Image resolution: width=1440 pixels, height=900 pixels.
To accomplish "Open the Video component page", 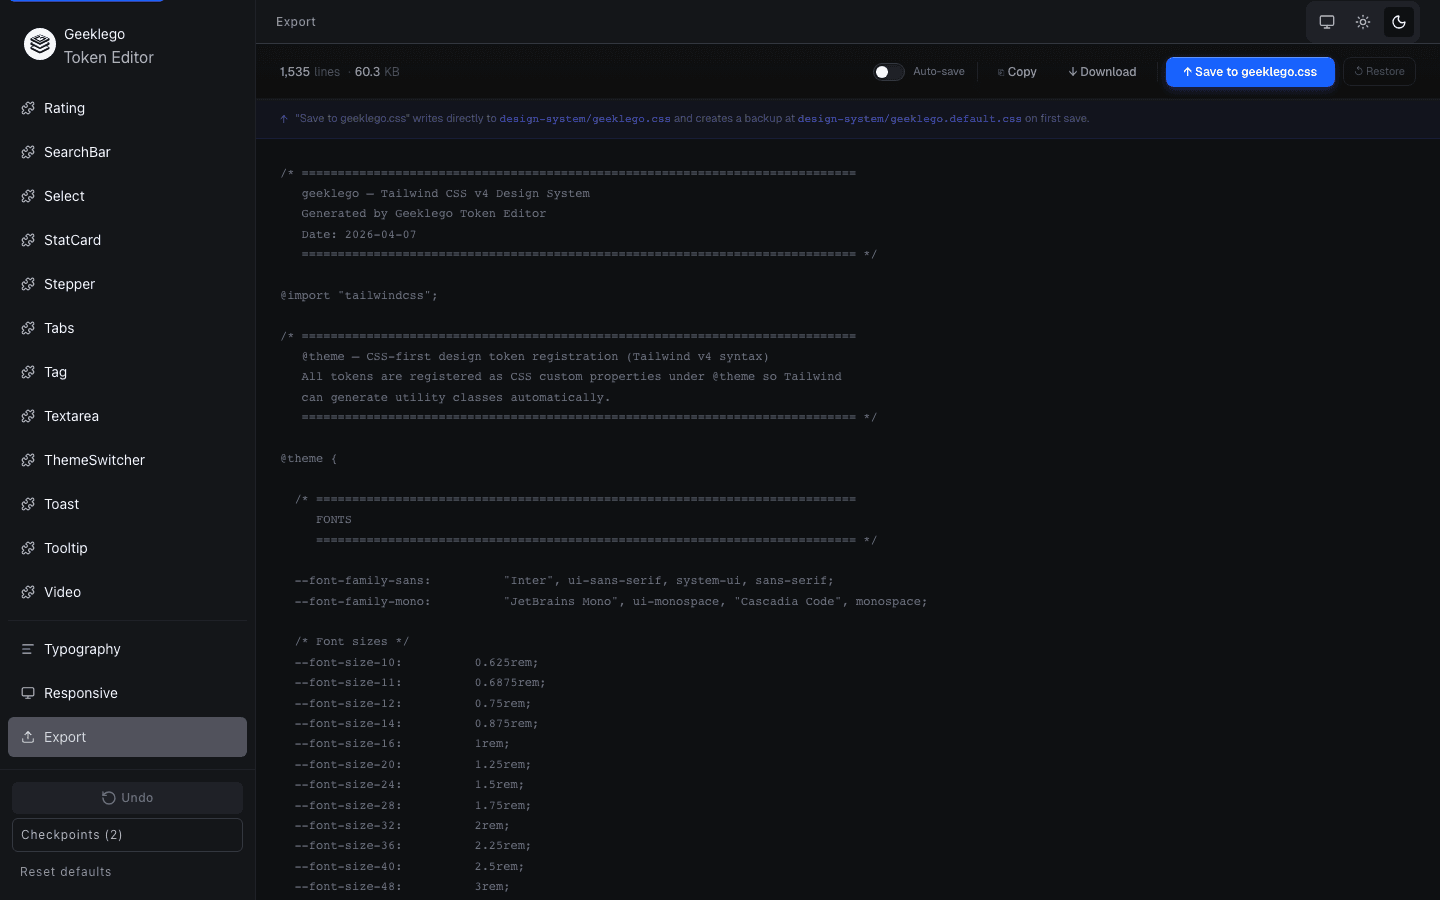I will (x=127, y=592).
